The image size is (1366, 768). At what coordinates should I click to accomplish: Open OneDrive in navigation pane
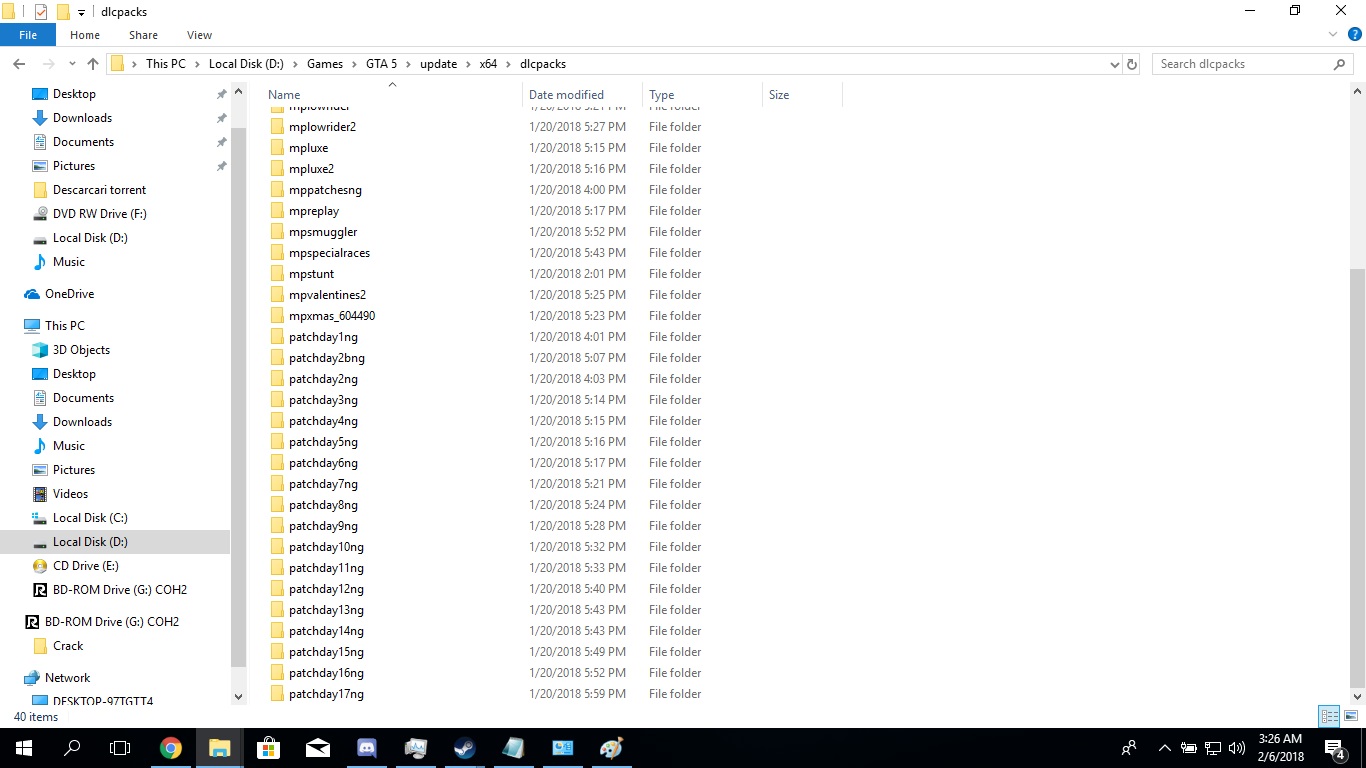pyautogui.click(x=69, y=294)
